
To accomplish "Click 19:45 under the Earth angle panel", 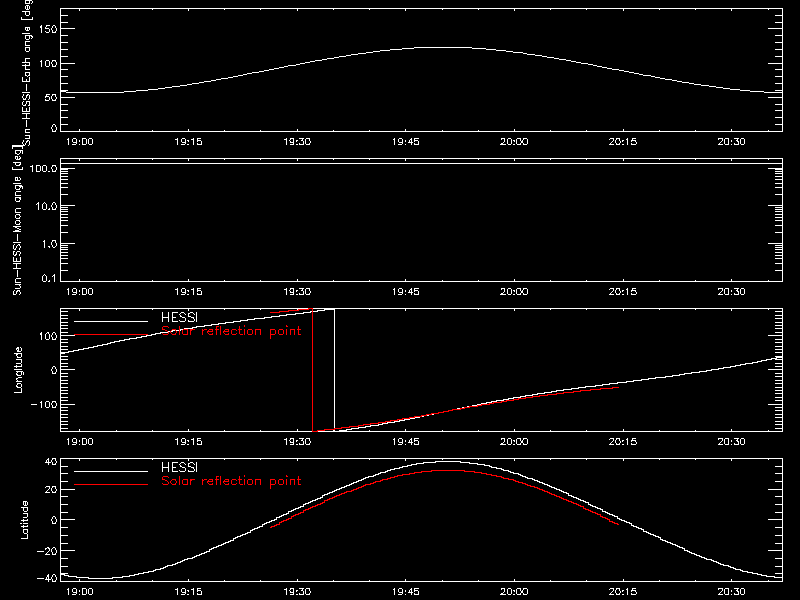I will tap(406, 142).
